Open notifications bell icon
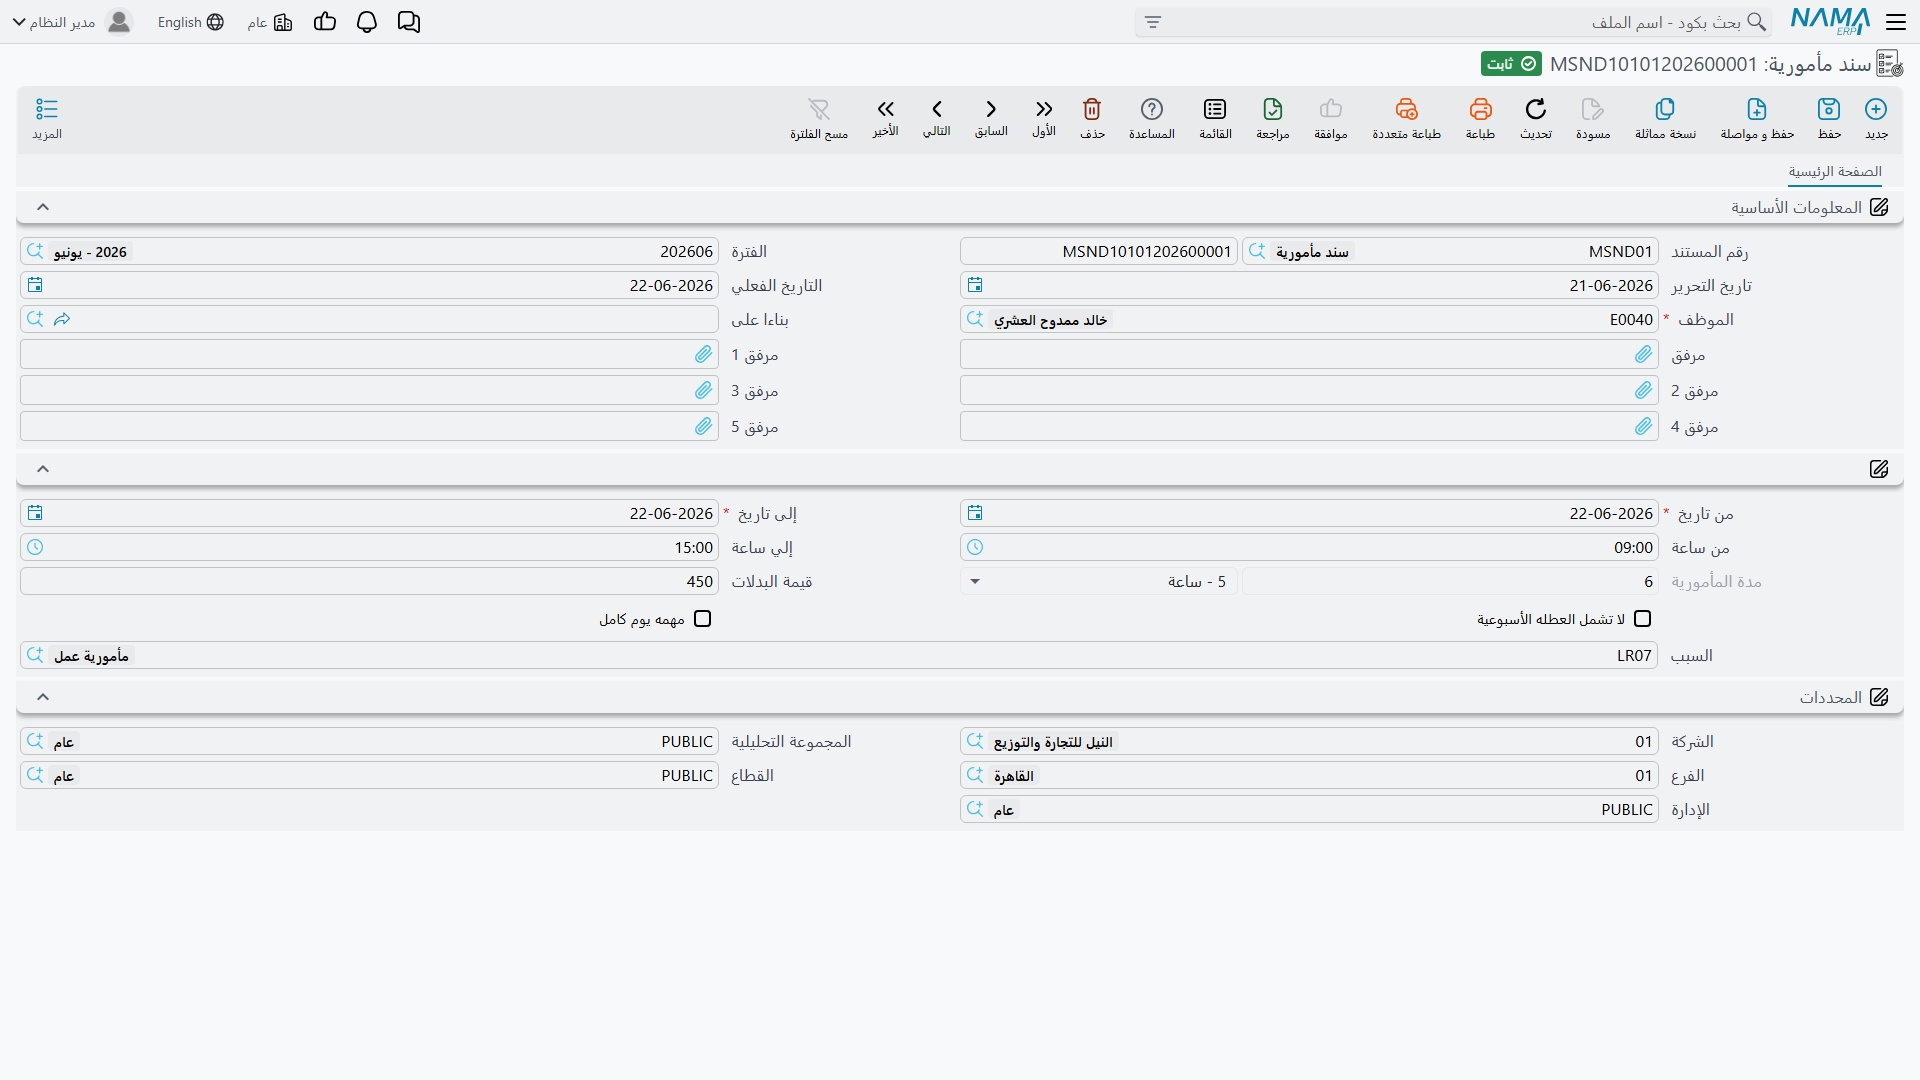The width and height of the screenshot is (1920, 1080). coord(367,22)
